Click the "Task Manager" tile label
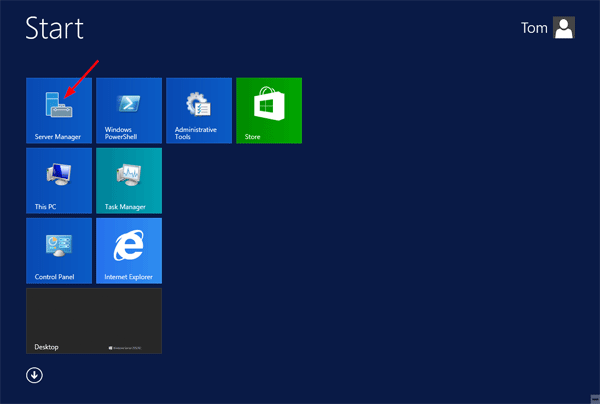The image size is (600, 404). (125, 207)
